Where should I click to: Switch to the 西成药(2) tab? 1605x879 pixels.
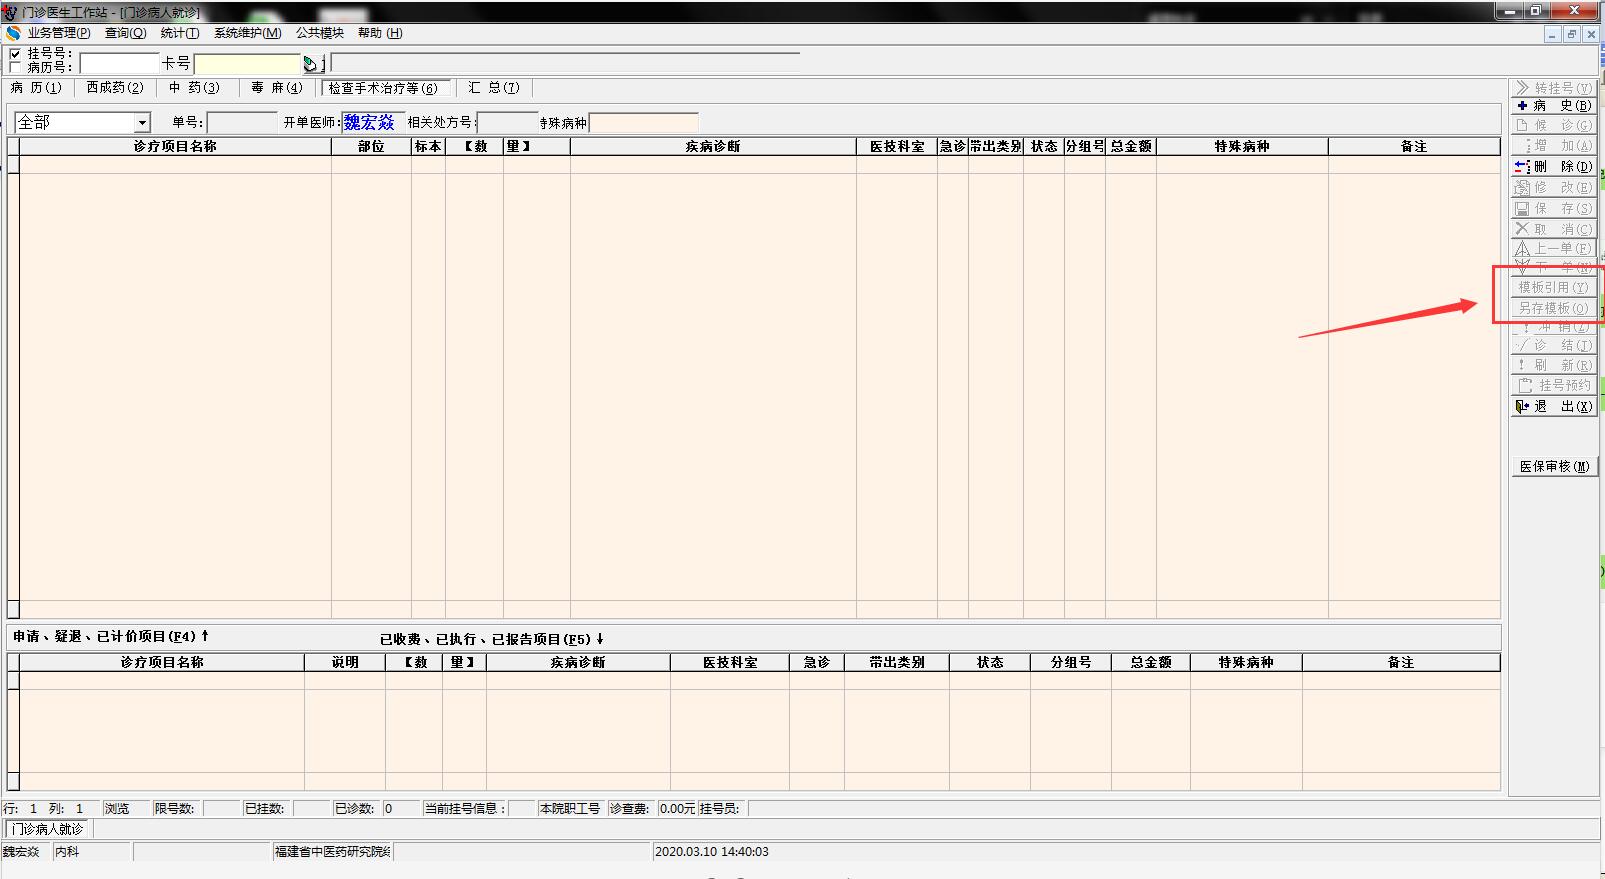click(115, 88)
